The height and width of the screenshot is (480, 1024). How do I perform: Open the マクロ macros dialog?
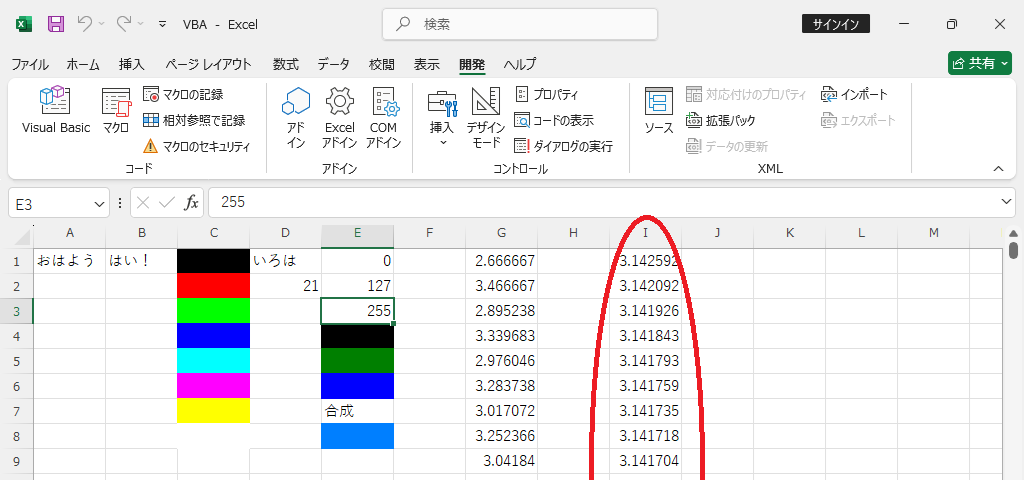click(116, 110)
